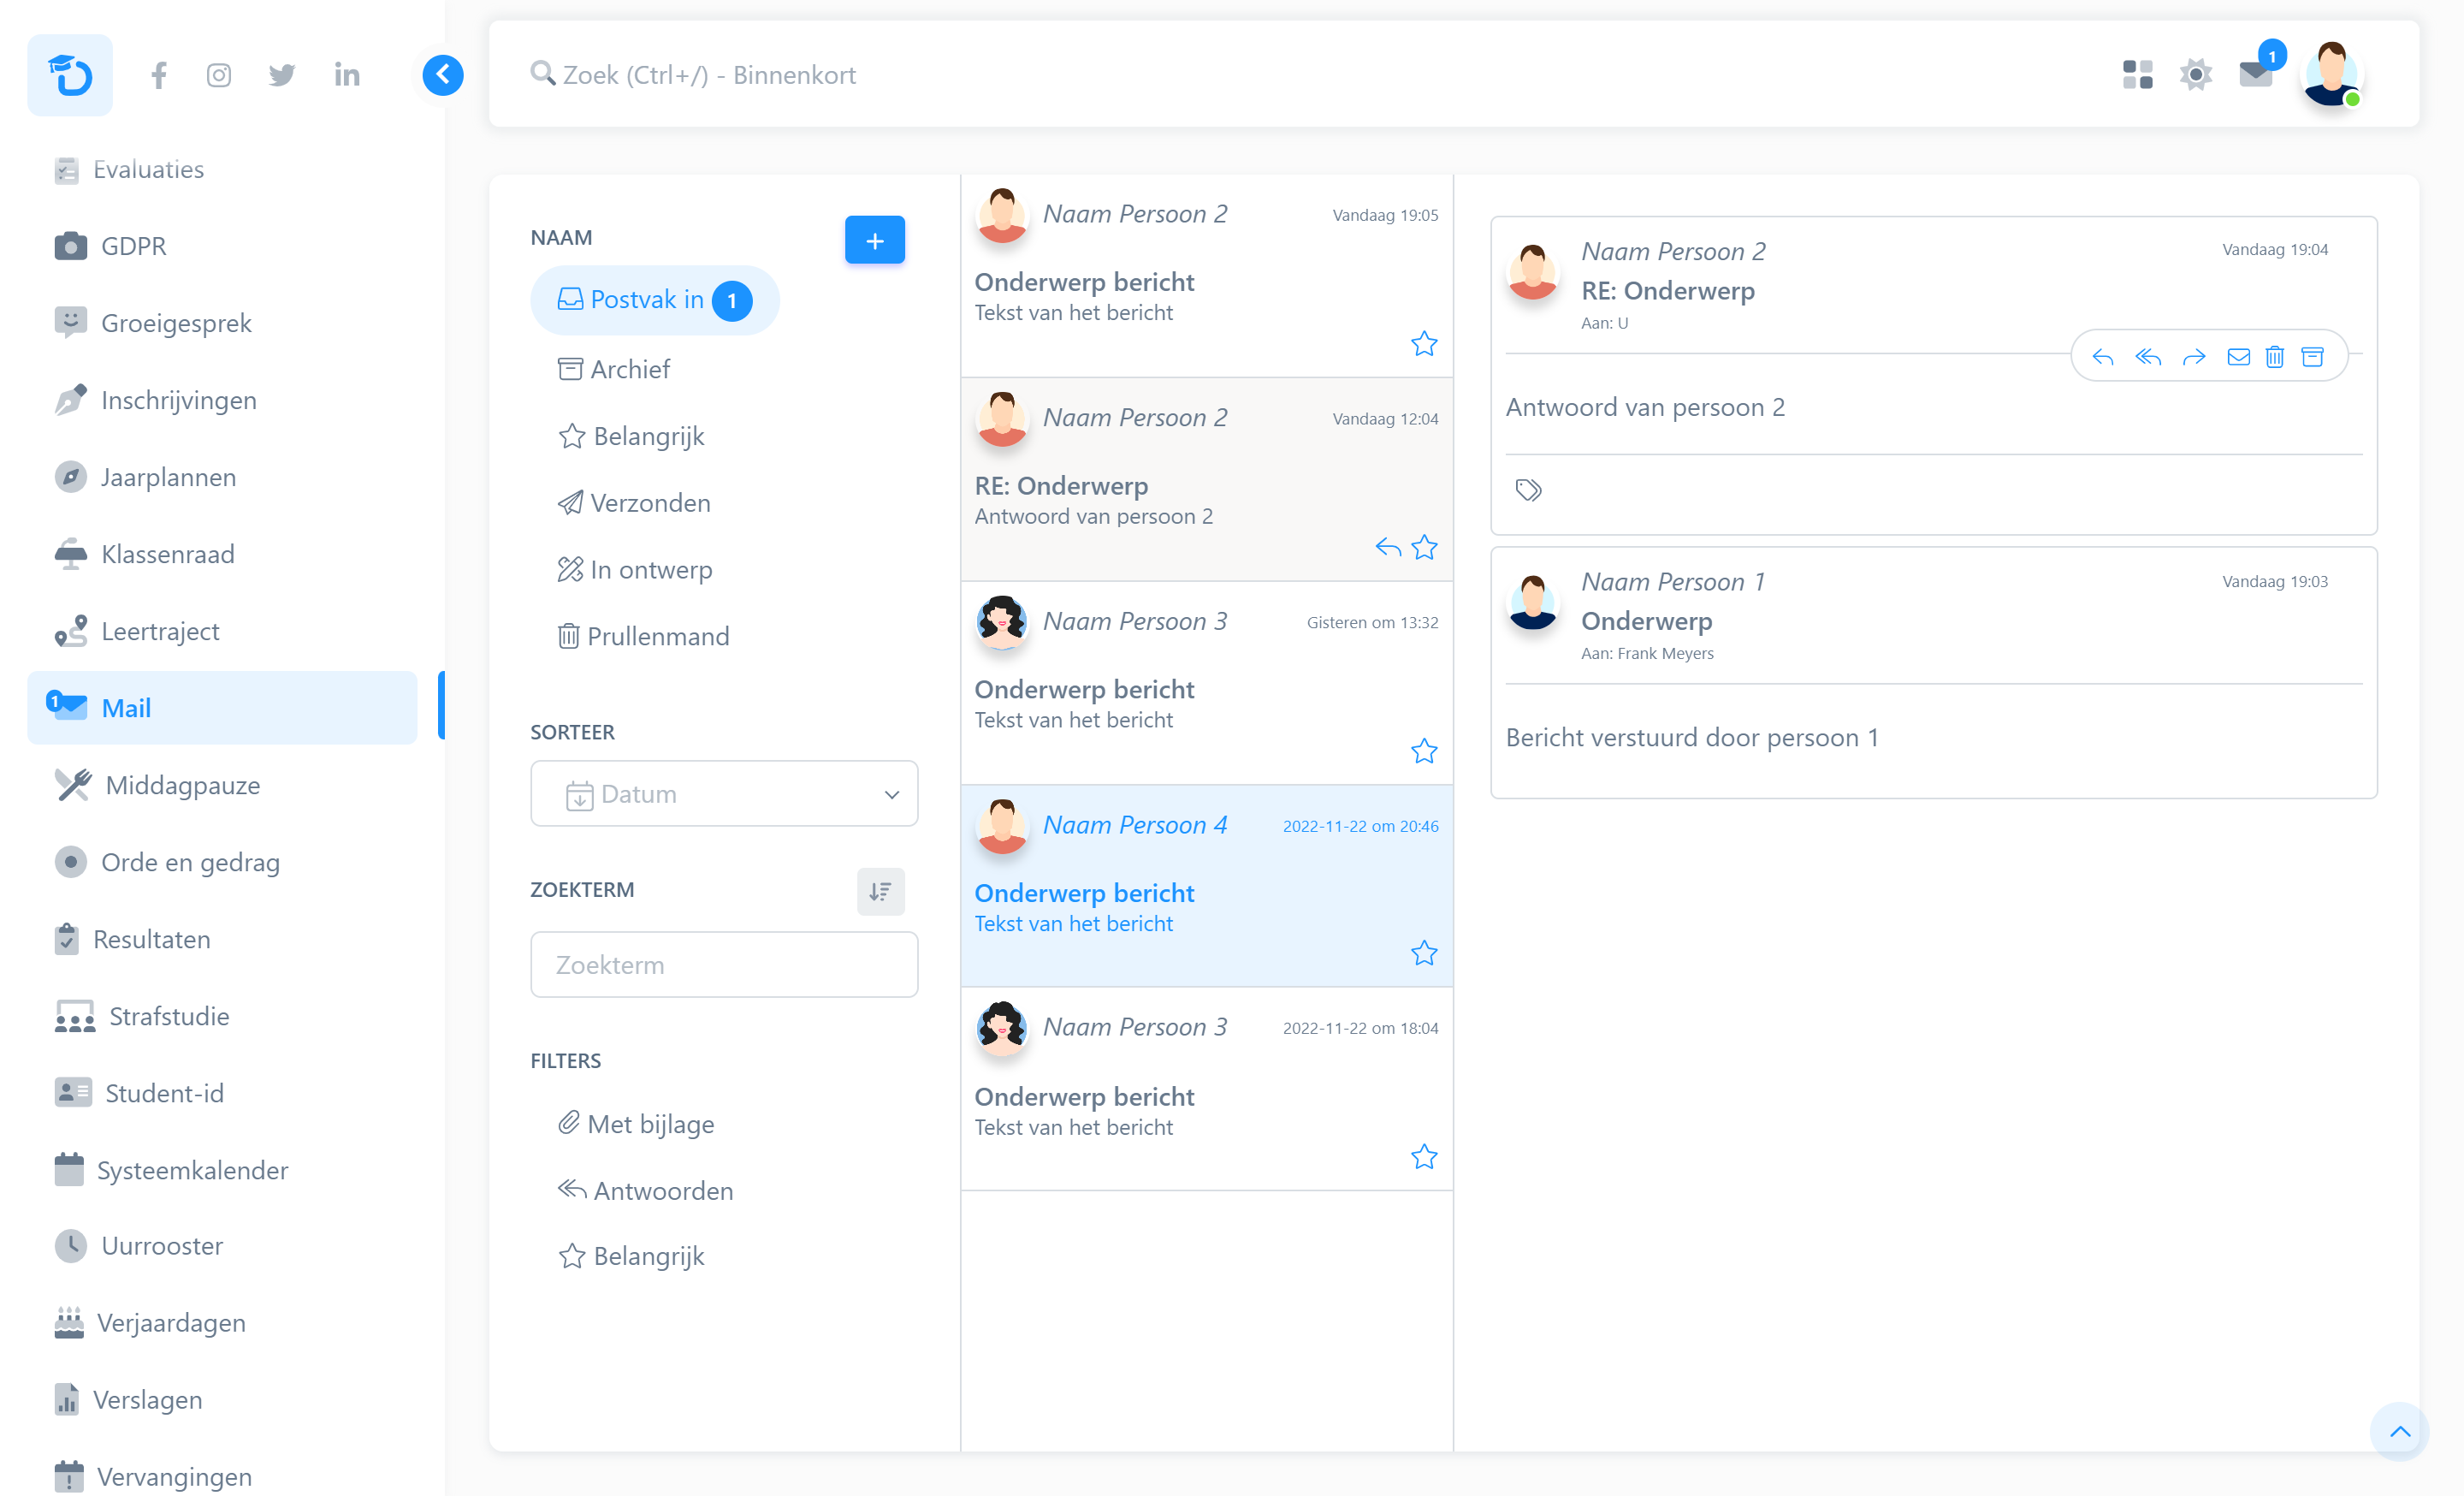The width and height of the screenshot is (2464, 1496).
Task: Star the Naam Persoon 4 message
Action: [x=1424, y=953]
